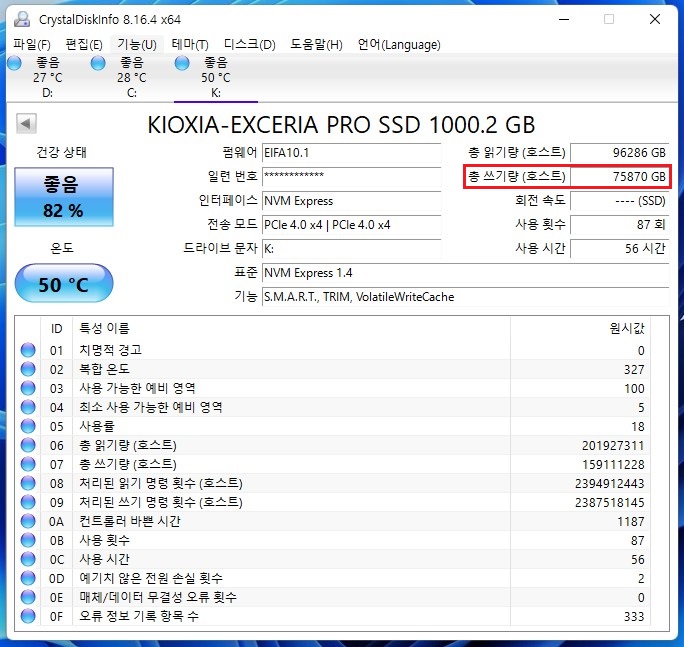
Task: Close the CrystalDiskInfo window
Action: click(x=655, y=19)
